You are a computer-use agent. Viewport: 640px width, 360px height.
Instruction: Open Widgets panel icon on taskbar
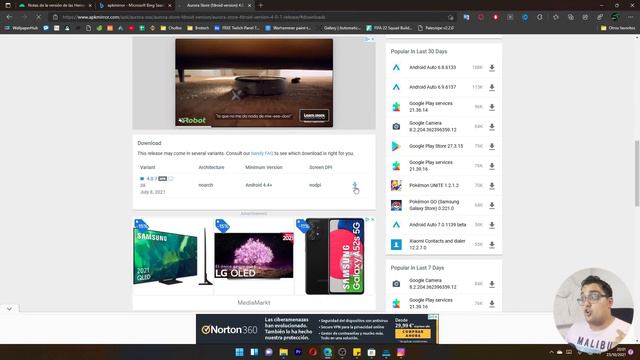(254, 352)
